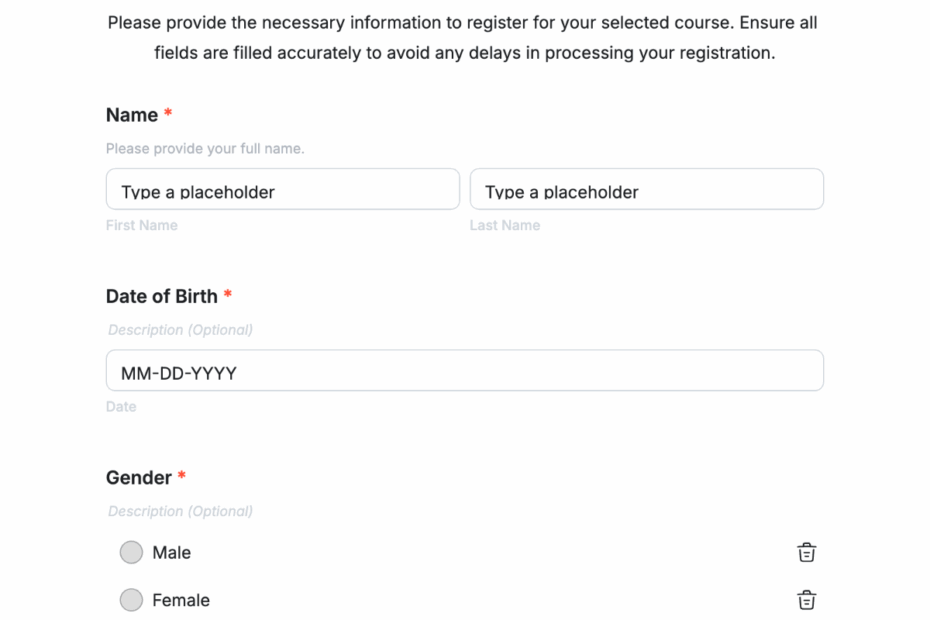Click the Male option label text
Viewport: 930px width, 620px height.
tap(171, 552)
